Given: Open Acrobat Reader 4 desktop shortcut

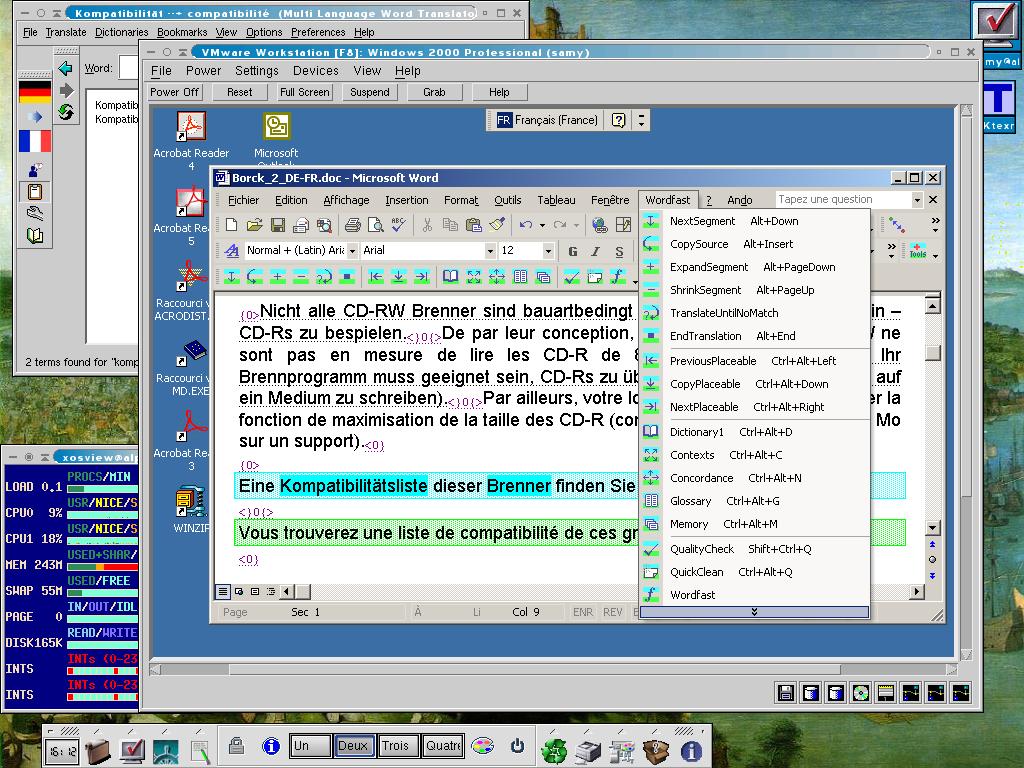Looking at the screenshot, I should tap(191, 141).
